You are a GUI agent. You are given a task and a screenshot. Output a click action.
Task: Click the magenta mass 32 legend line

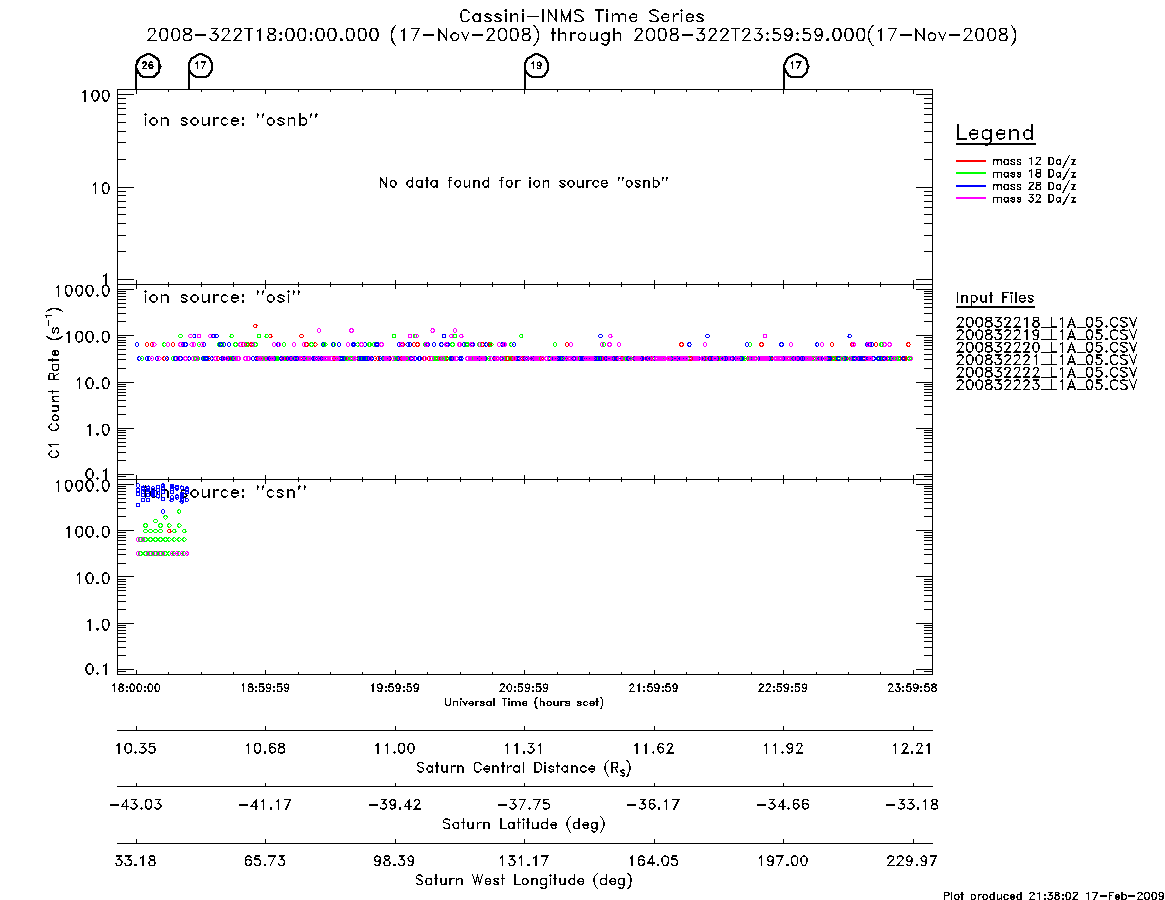tap(970, 199)
